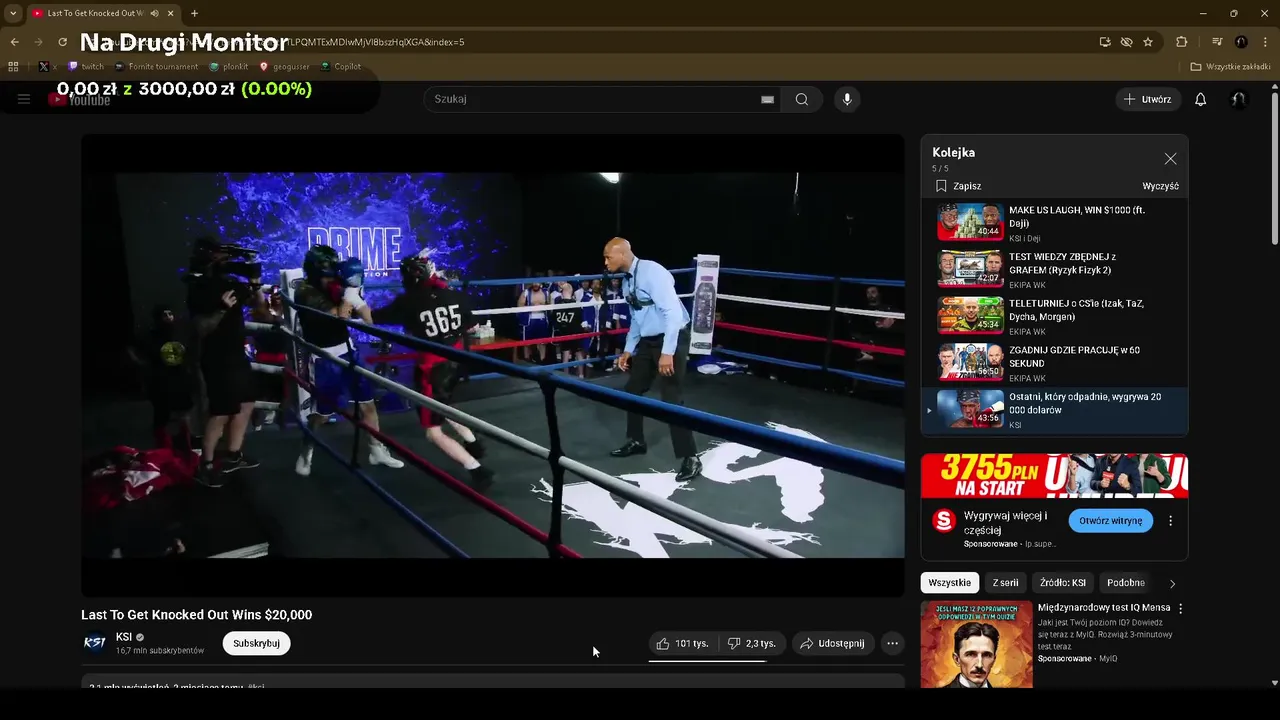Screen dimensions: 1280x720
Task: Show more filter chips with right arrow
Action: point(1172,583)
